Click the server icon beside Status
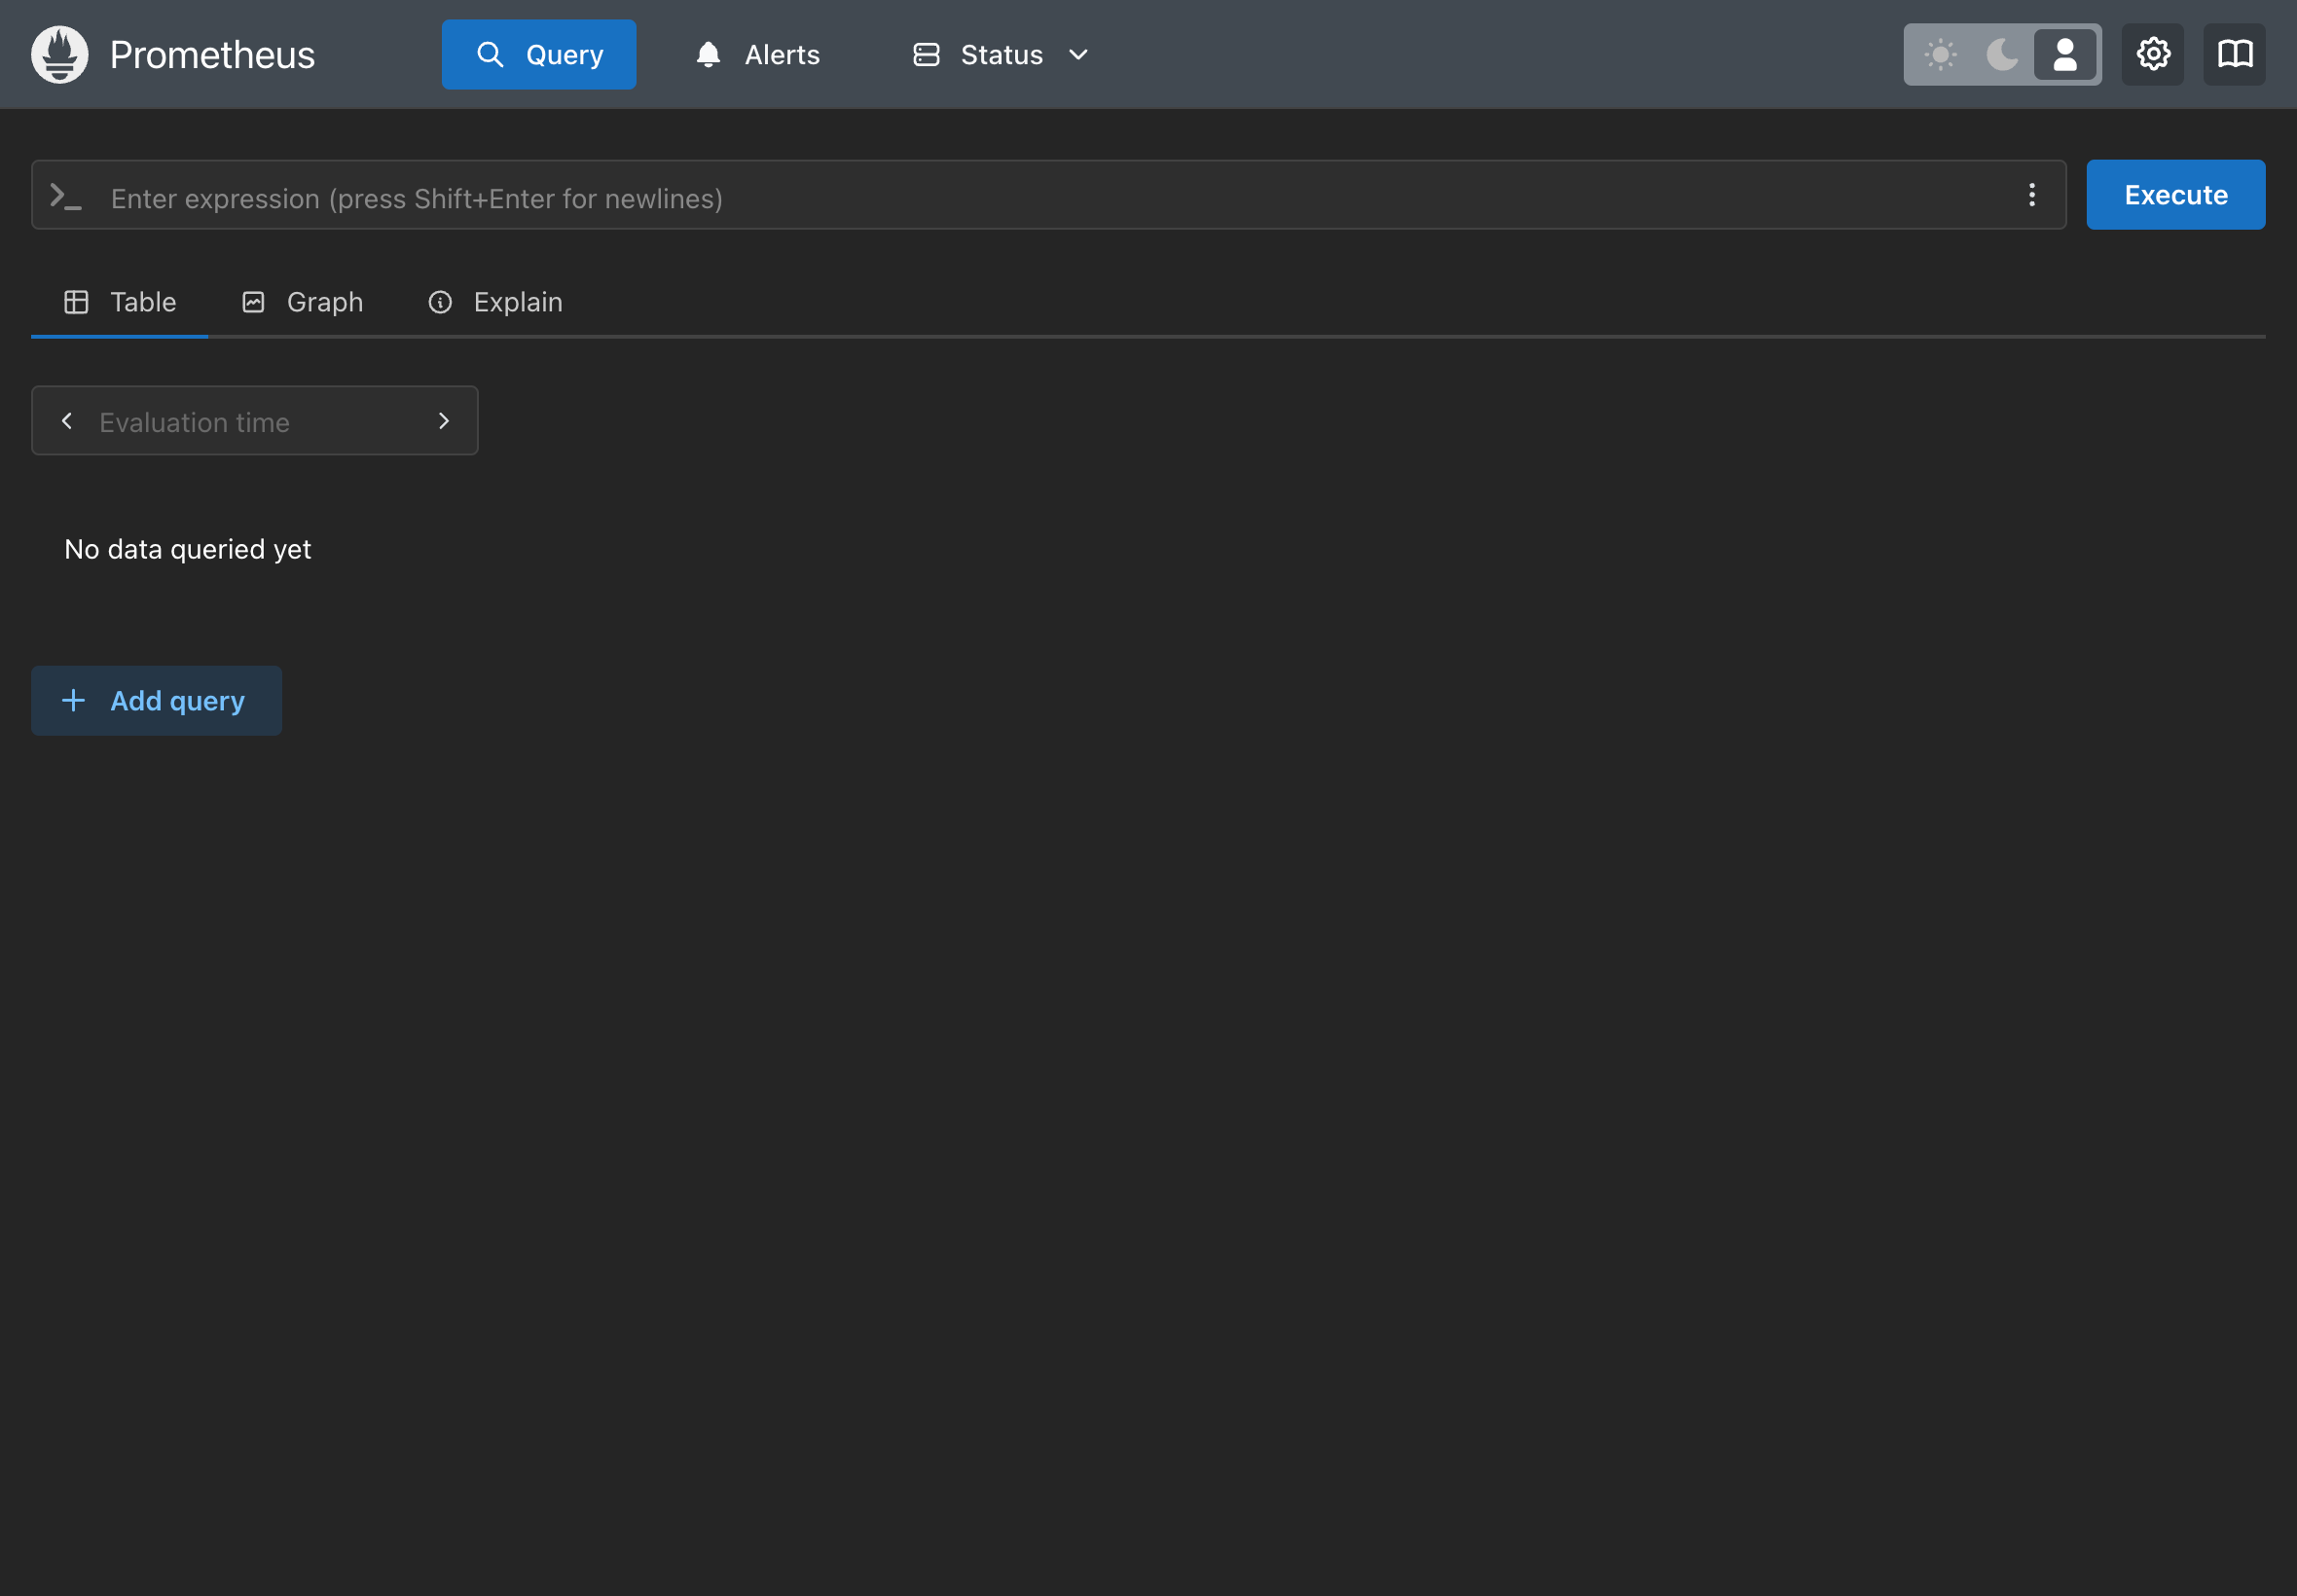2297x1596 pixels. coord(925,54)
